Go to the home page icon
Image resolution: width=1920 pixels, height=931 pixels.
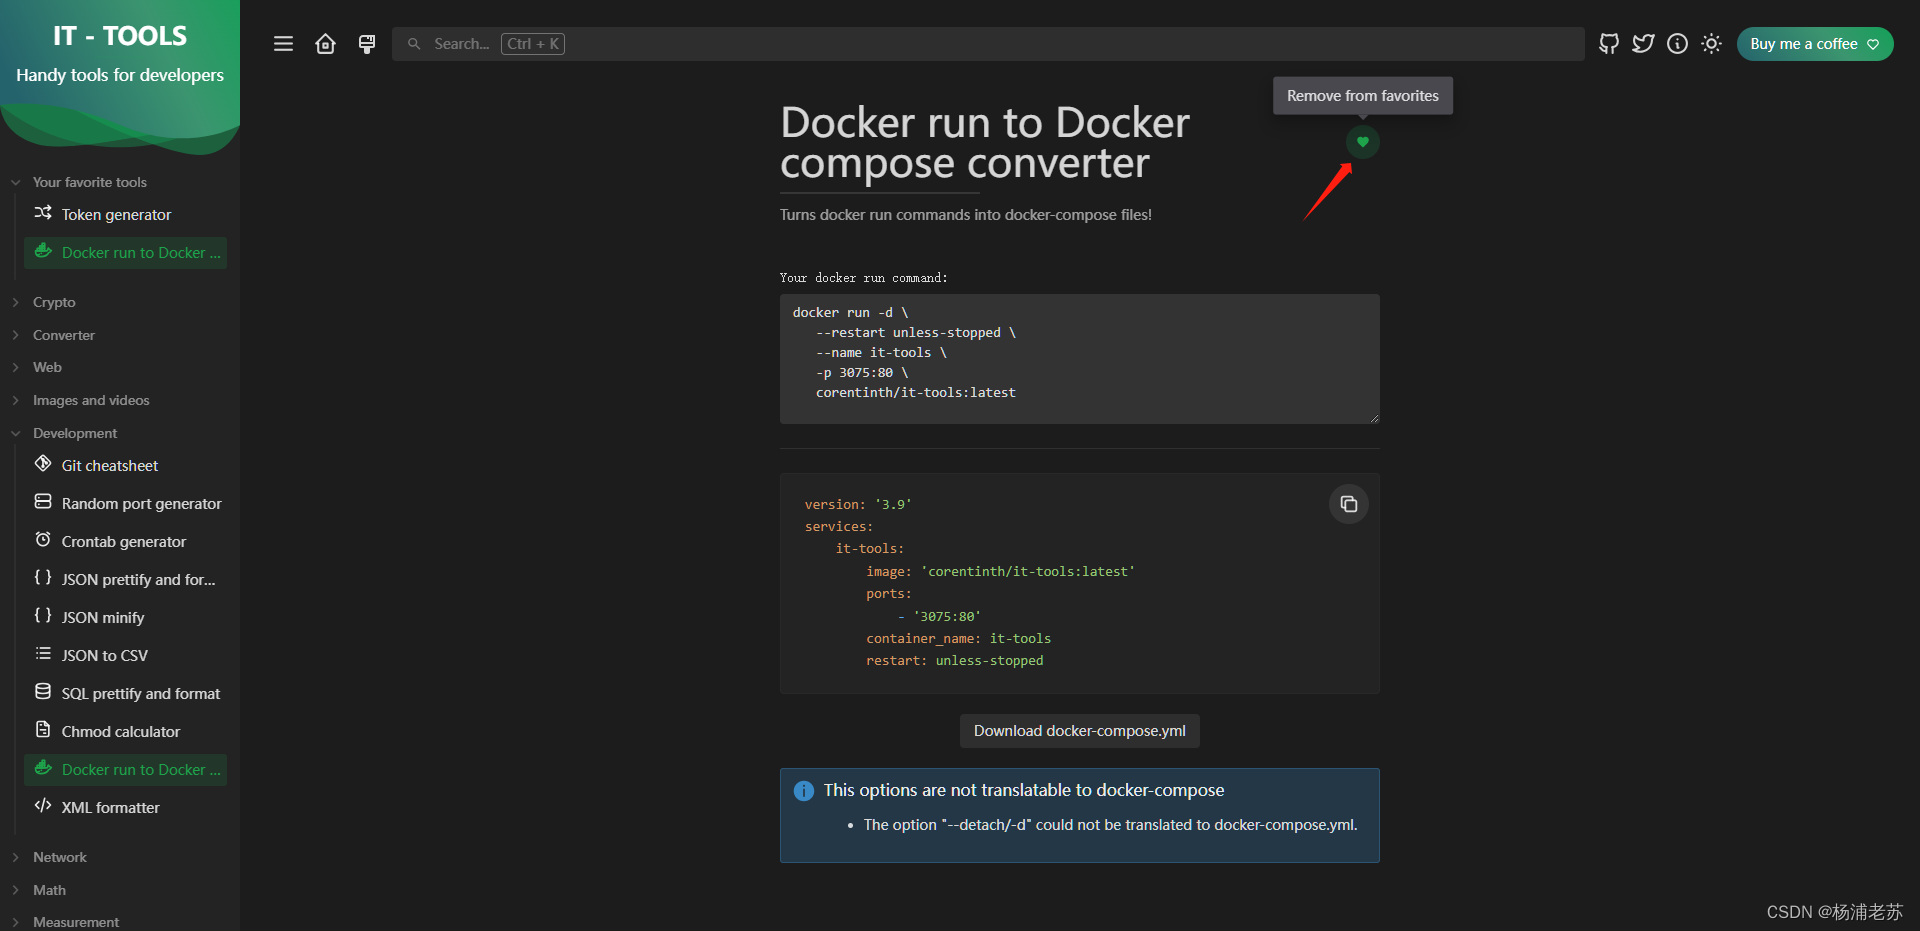325,44
